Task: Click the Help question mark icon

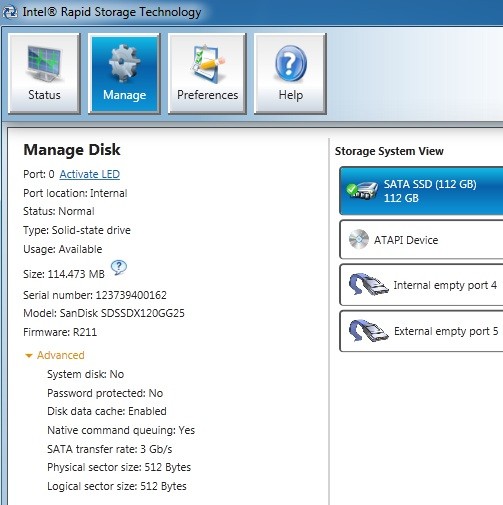Action: point(291,63)
